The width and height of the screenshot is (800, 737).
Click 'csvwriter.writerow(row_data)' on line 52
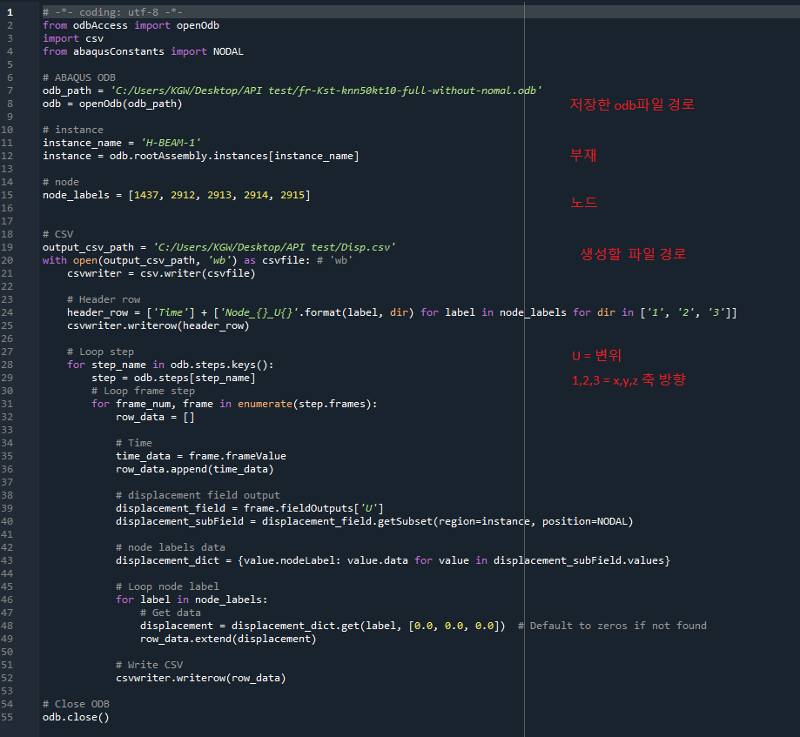point(201,678)
